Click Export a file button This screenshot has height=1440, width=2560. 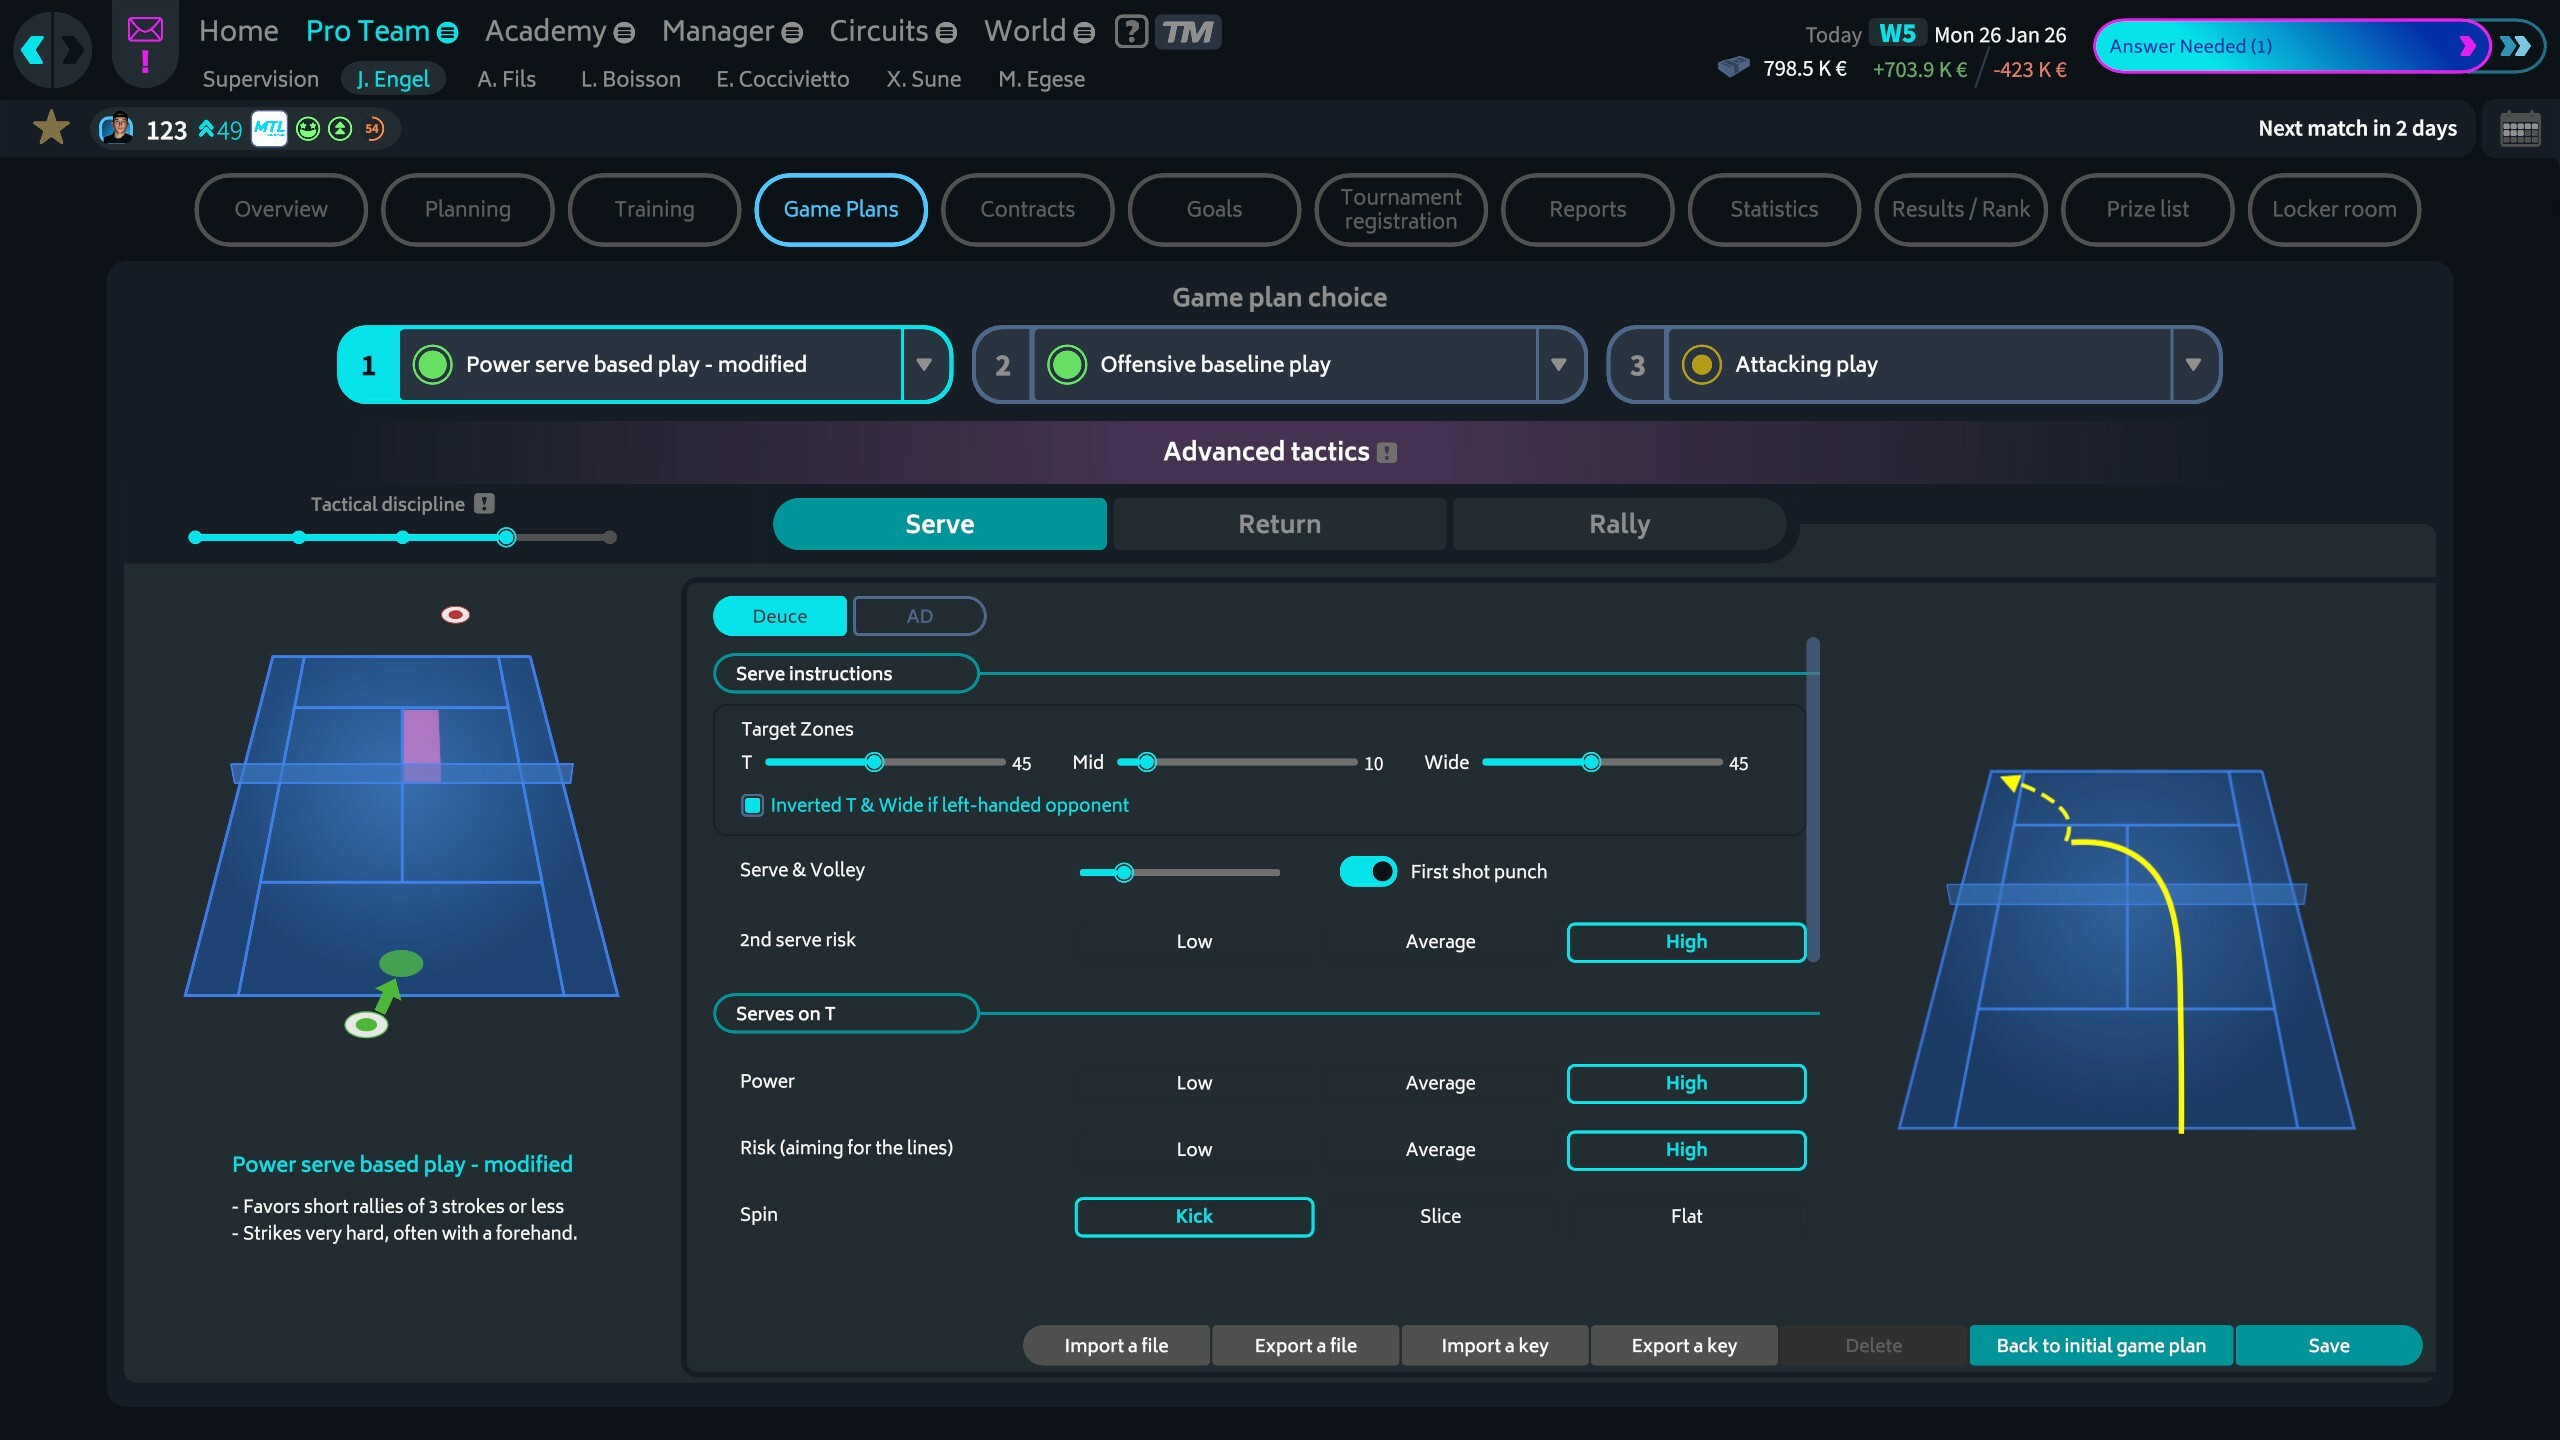tap(1305, 1345)
